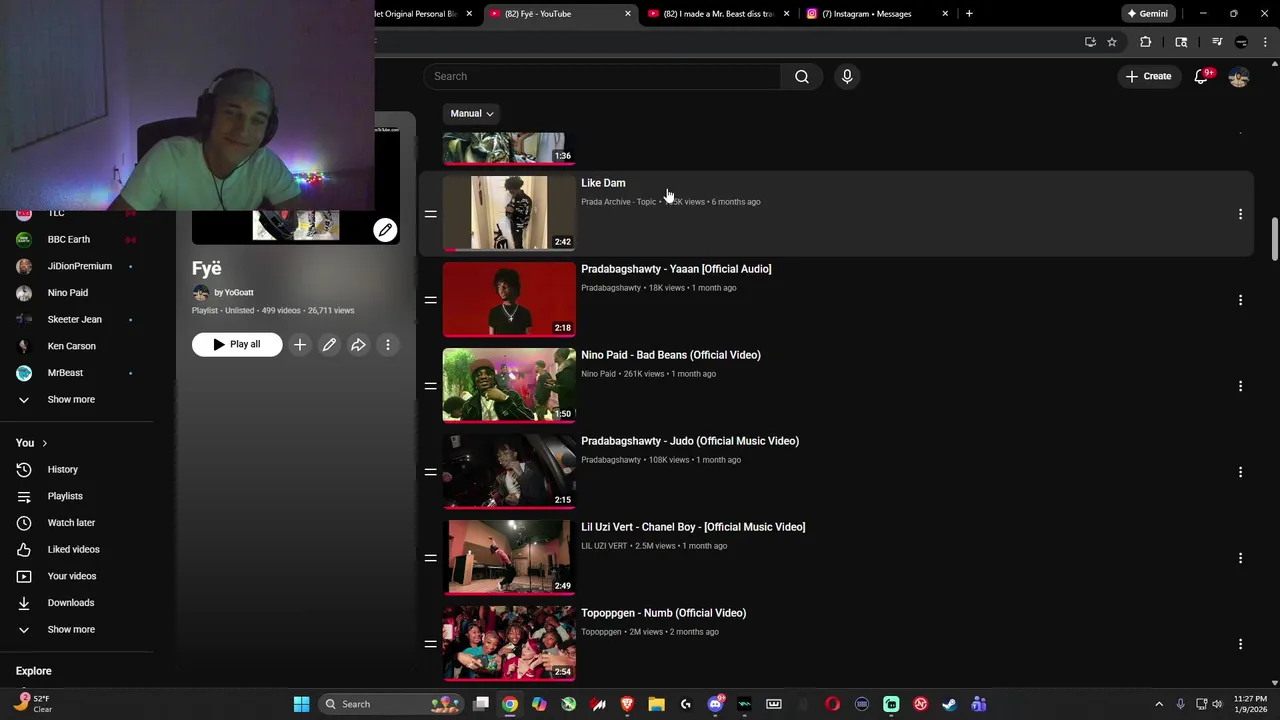Switch to Mr. Beast diss track tab
Screen dimensions: 1280x720
click(718, 14)
